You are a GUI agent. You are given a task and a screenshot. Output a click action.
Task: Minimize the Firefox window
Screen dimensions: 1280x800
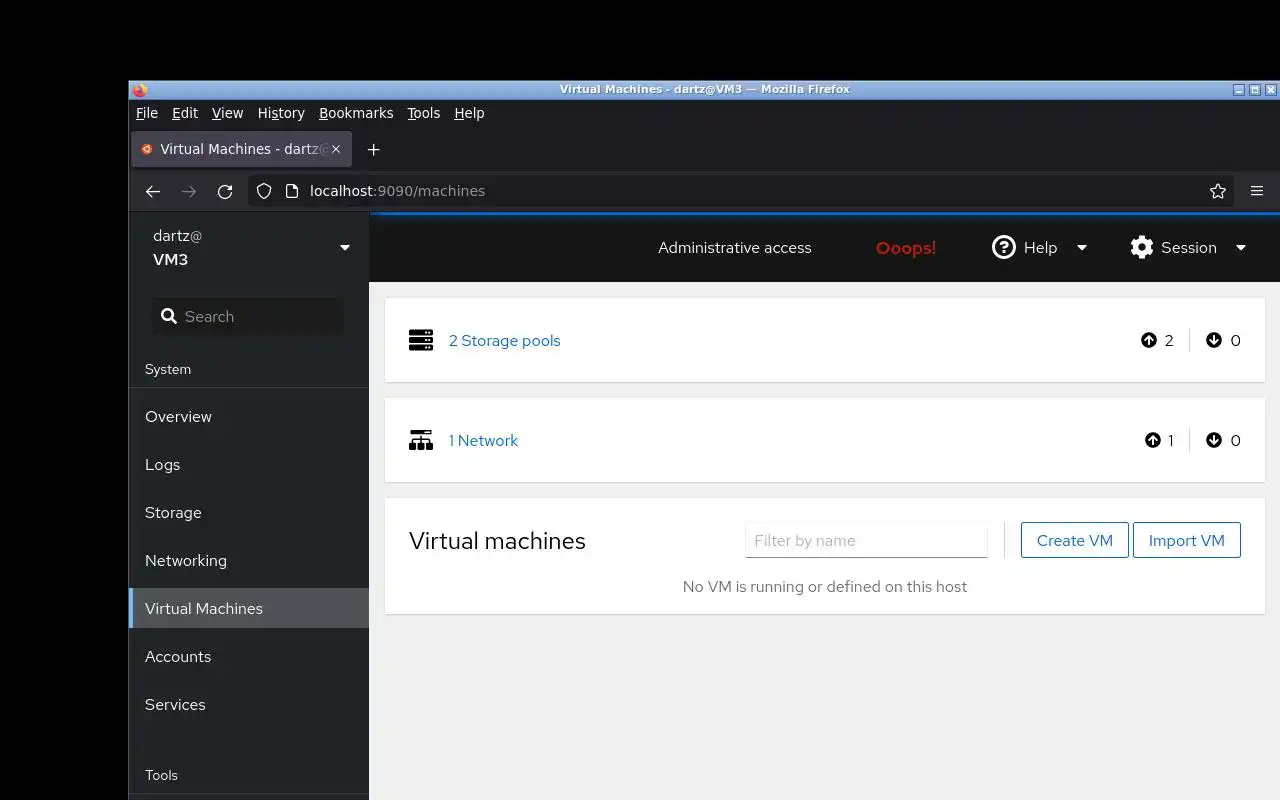[x=1239, y=90]
